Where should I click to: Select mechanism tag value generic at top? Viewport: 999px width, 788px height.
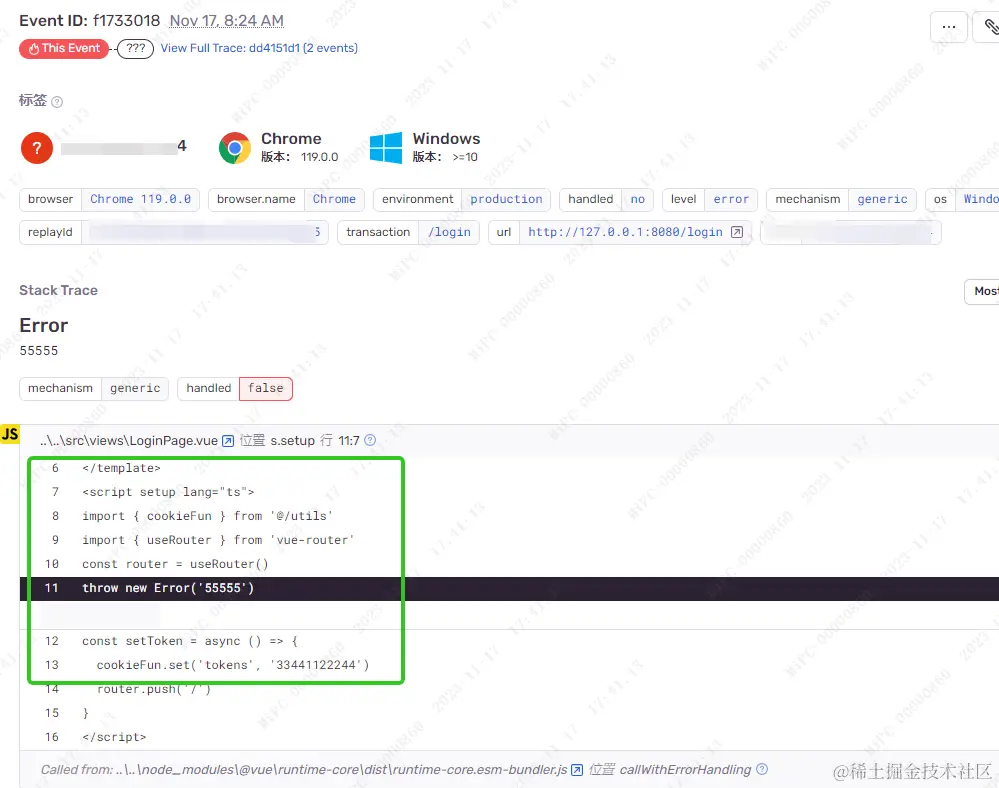tap(882, 199)
